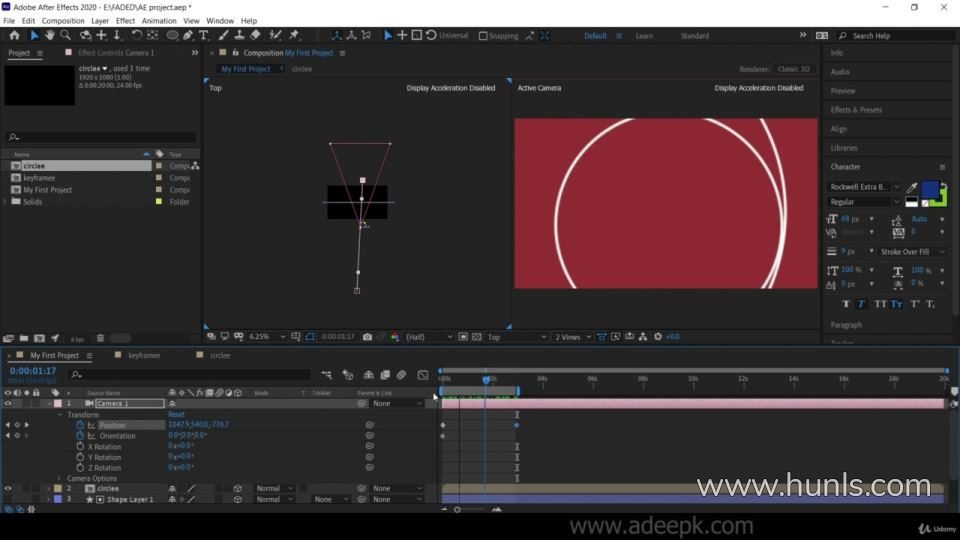The image size is (960, 540).
Task: Select the Pen tool
Action: point(188,35)
